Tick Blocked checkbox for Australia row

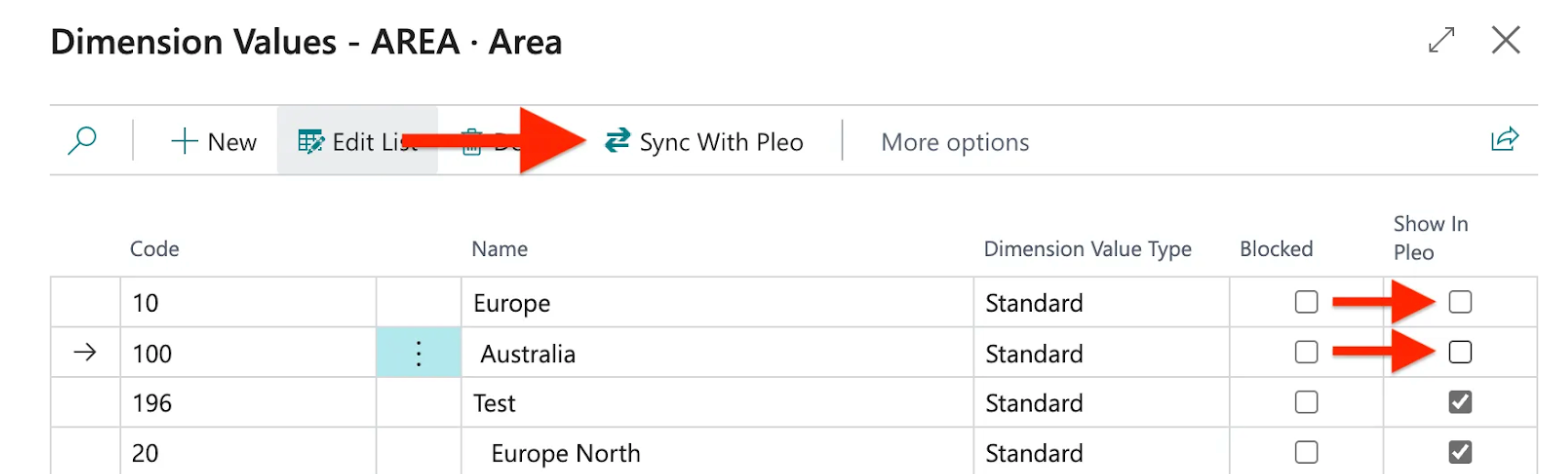[1306, 352]
